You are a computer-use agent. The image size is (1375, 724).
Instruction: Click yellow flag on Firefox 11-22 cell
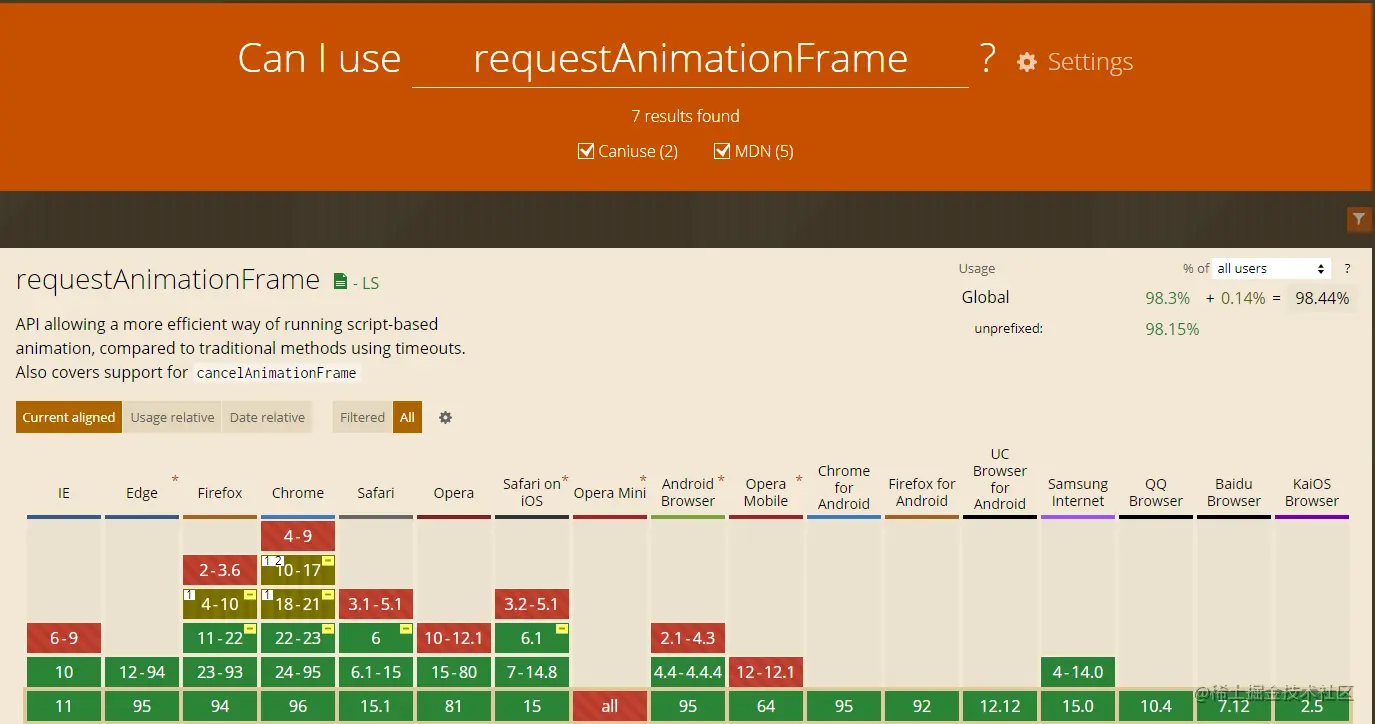click(x=250, y=629)
